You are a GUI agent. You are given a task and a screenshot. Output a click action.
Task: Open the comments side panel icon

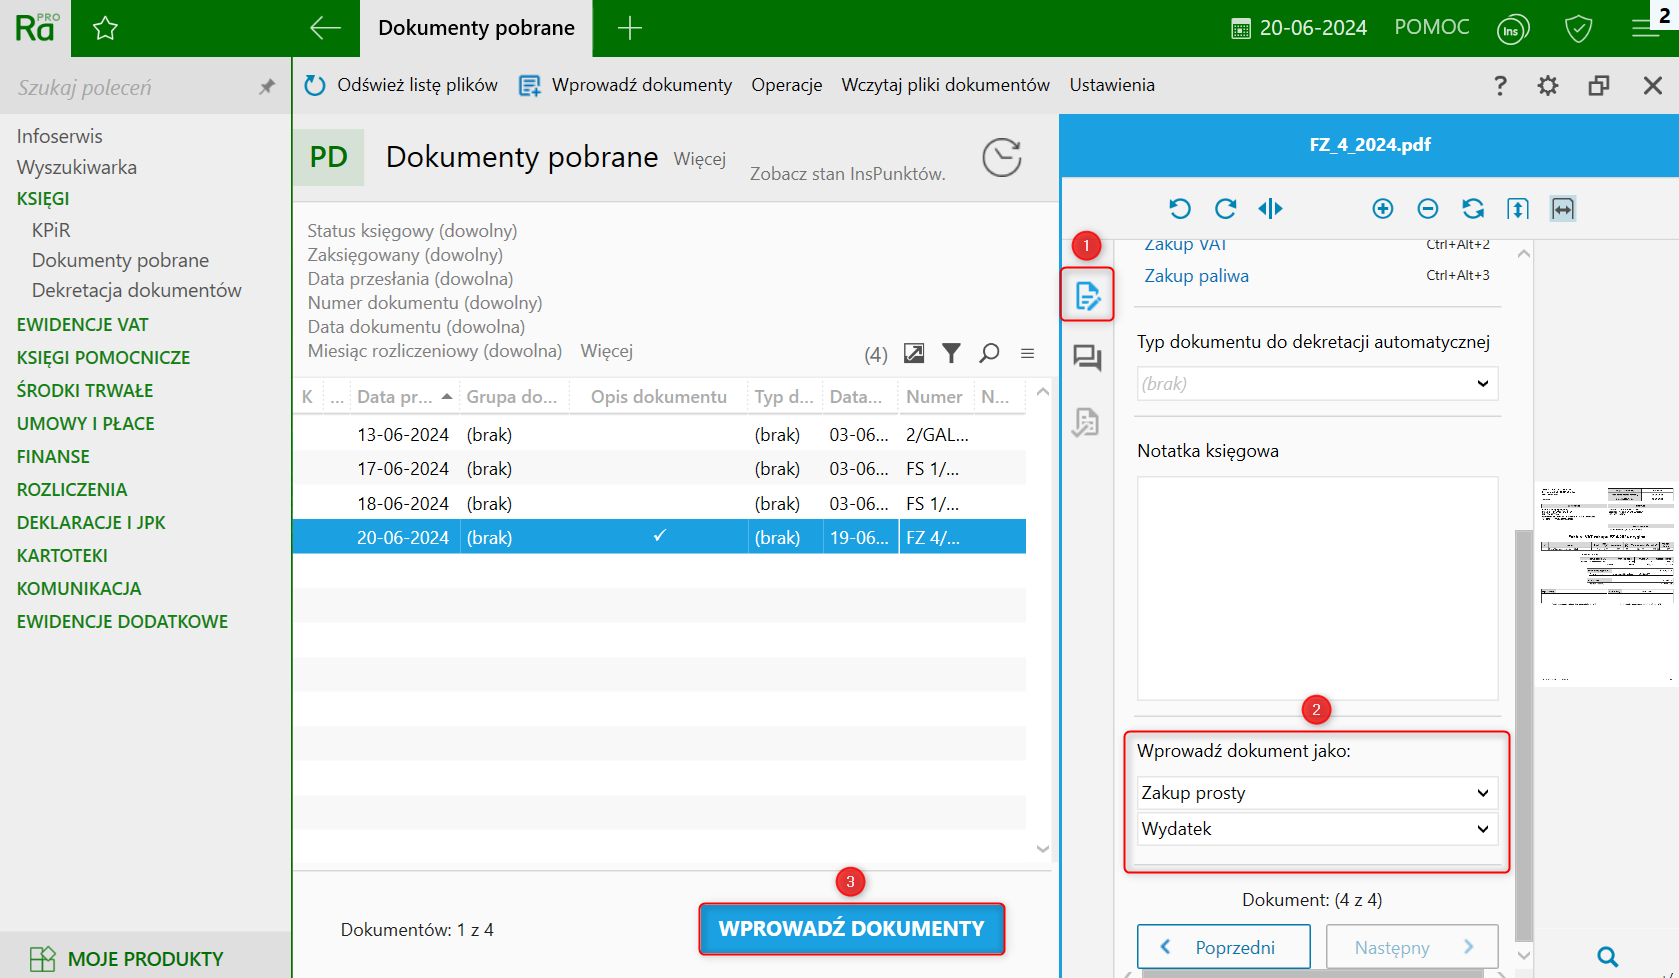pyautogui.click(x=1087, y=358)
